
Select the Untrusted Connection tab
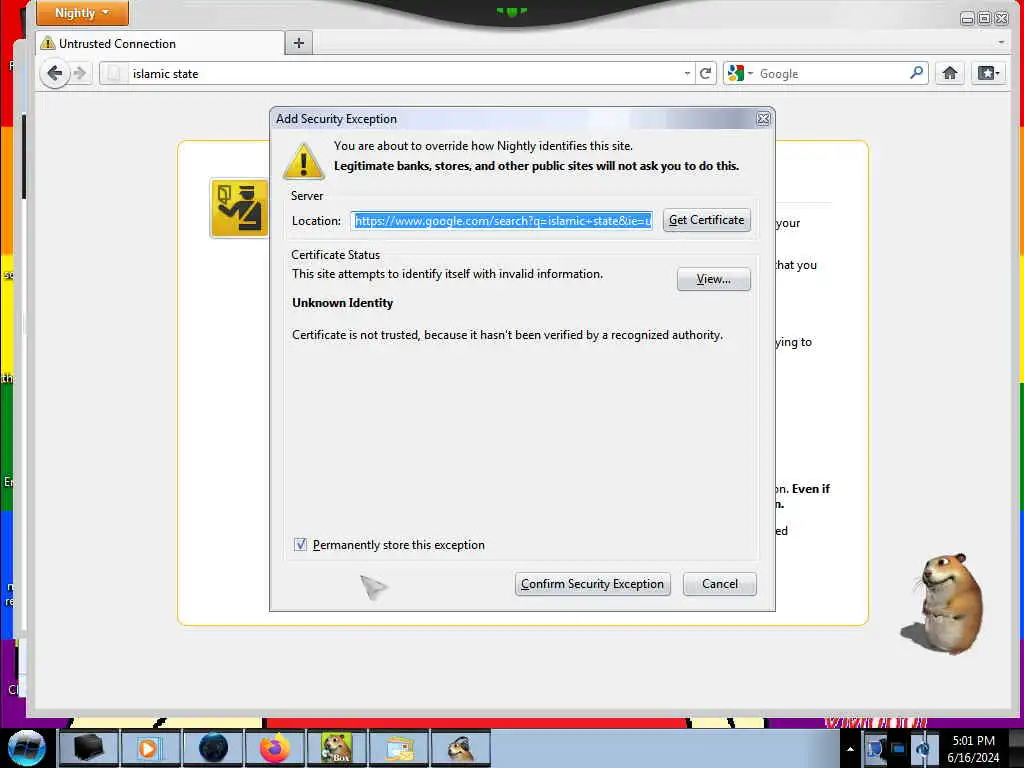(x=160, y=43)
